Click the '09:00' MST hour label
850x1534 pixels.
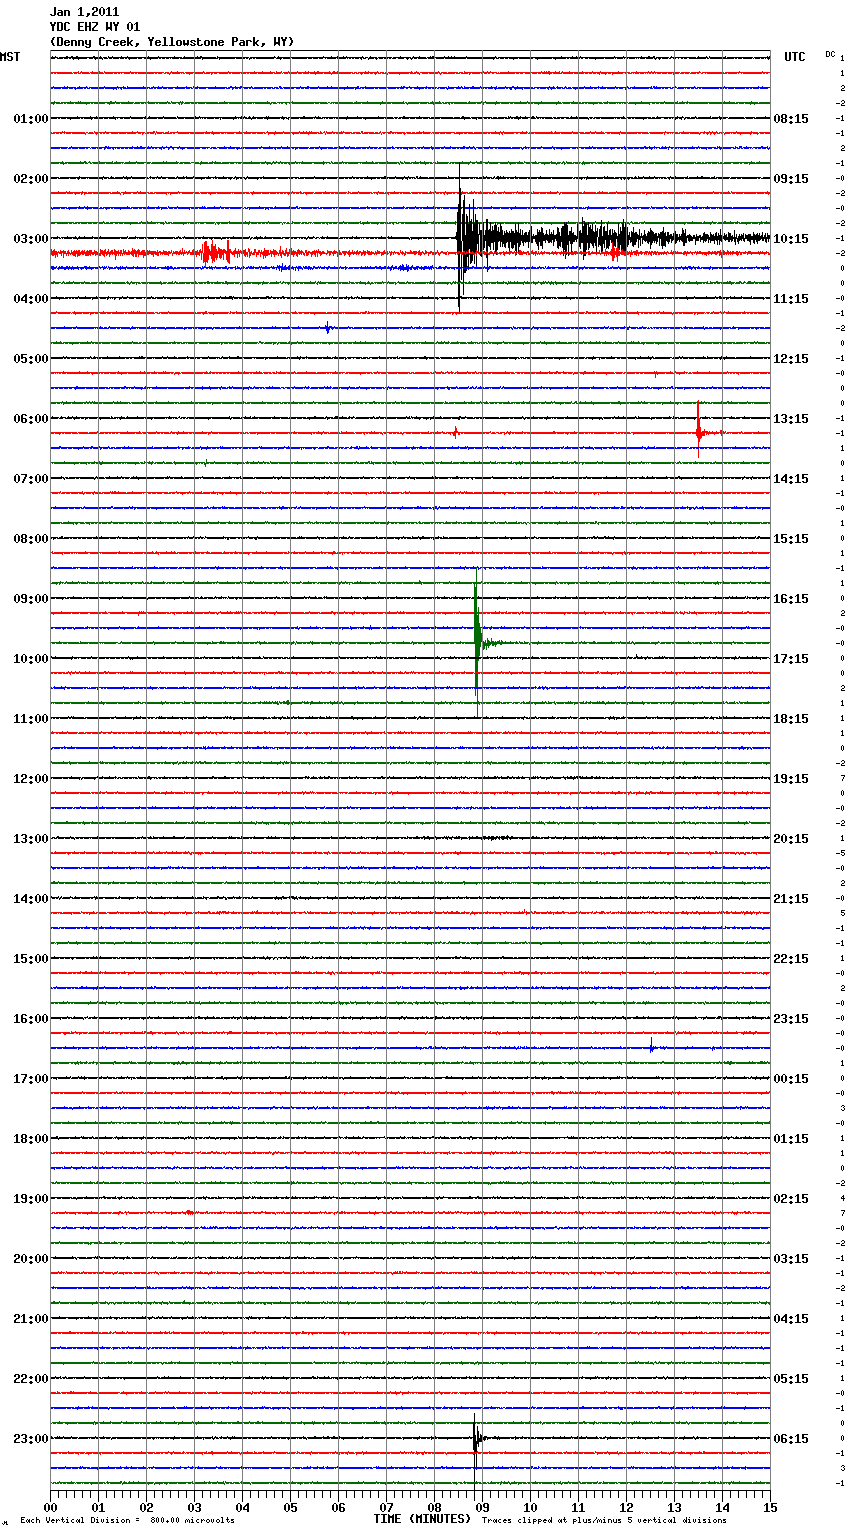click(x=30, y=599)
